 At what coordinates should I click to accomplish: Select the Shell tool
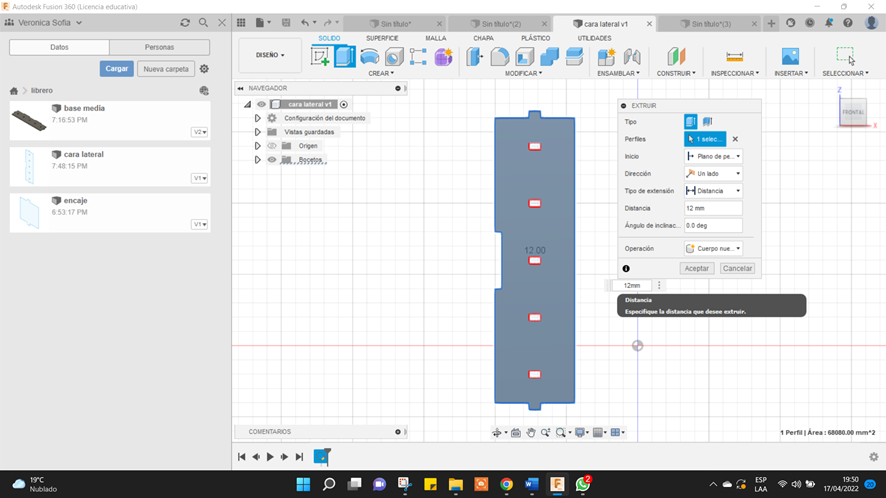coord(524,57)
